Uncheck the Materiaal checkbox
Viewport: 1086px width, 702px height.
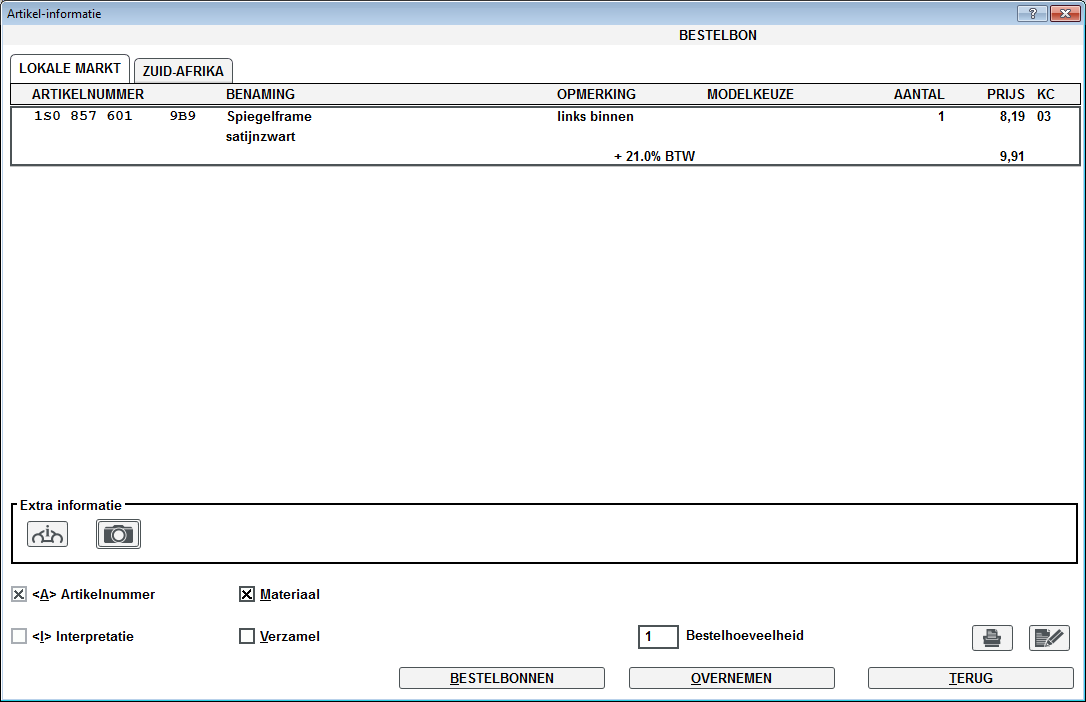[247, 595]
